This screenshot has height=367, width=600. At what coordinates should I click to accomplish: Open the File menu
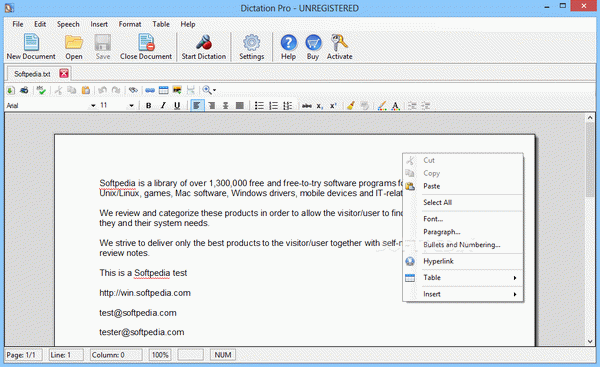18,24
